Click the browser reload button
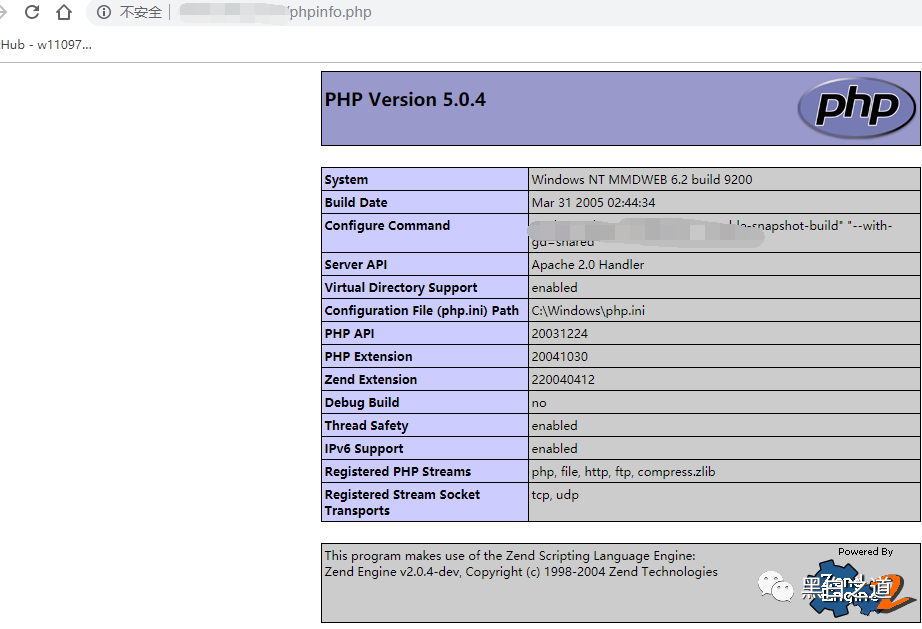Viewport: 922px width, 629px height. pyautogui.click(x=32, y=12)
